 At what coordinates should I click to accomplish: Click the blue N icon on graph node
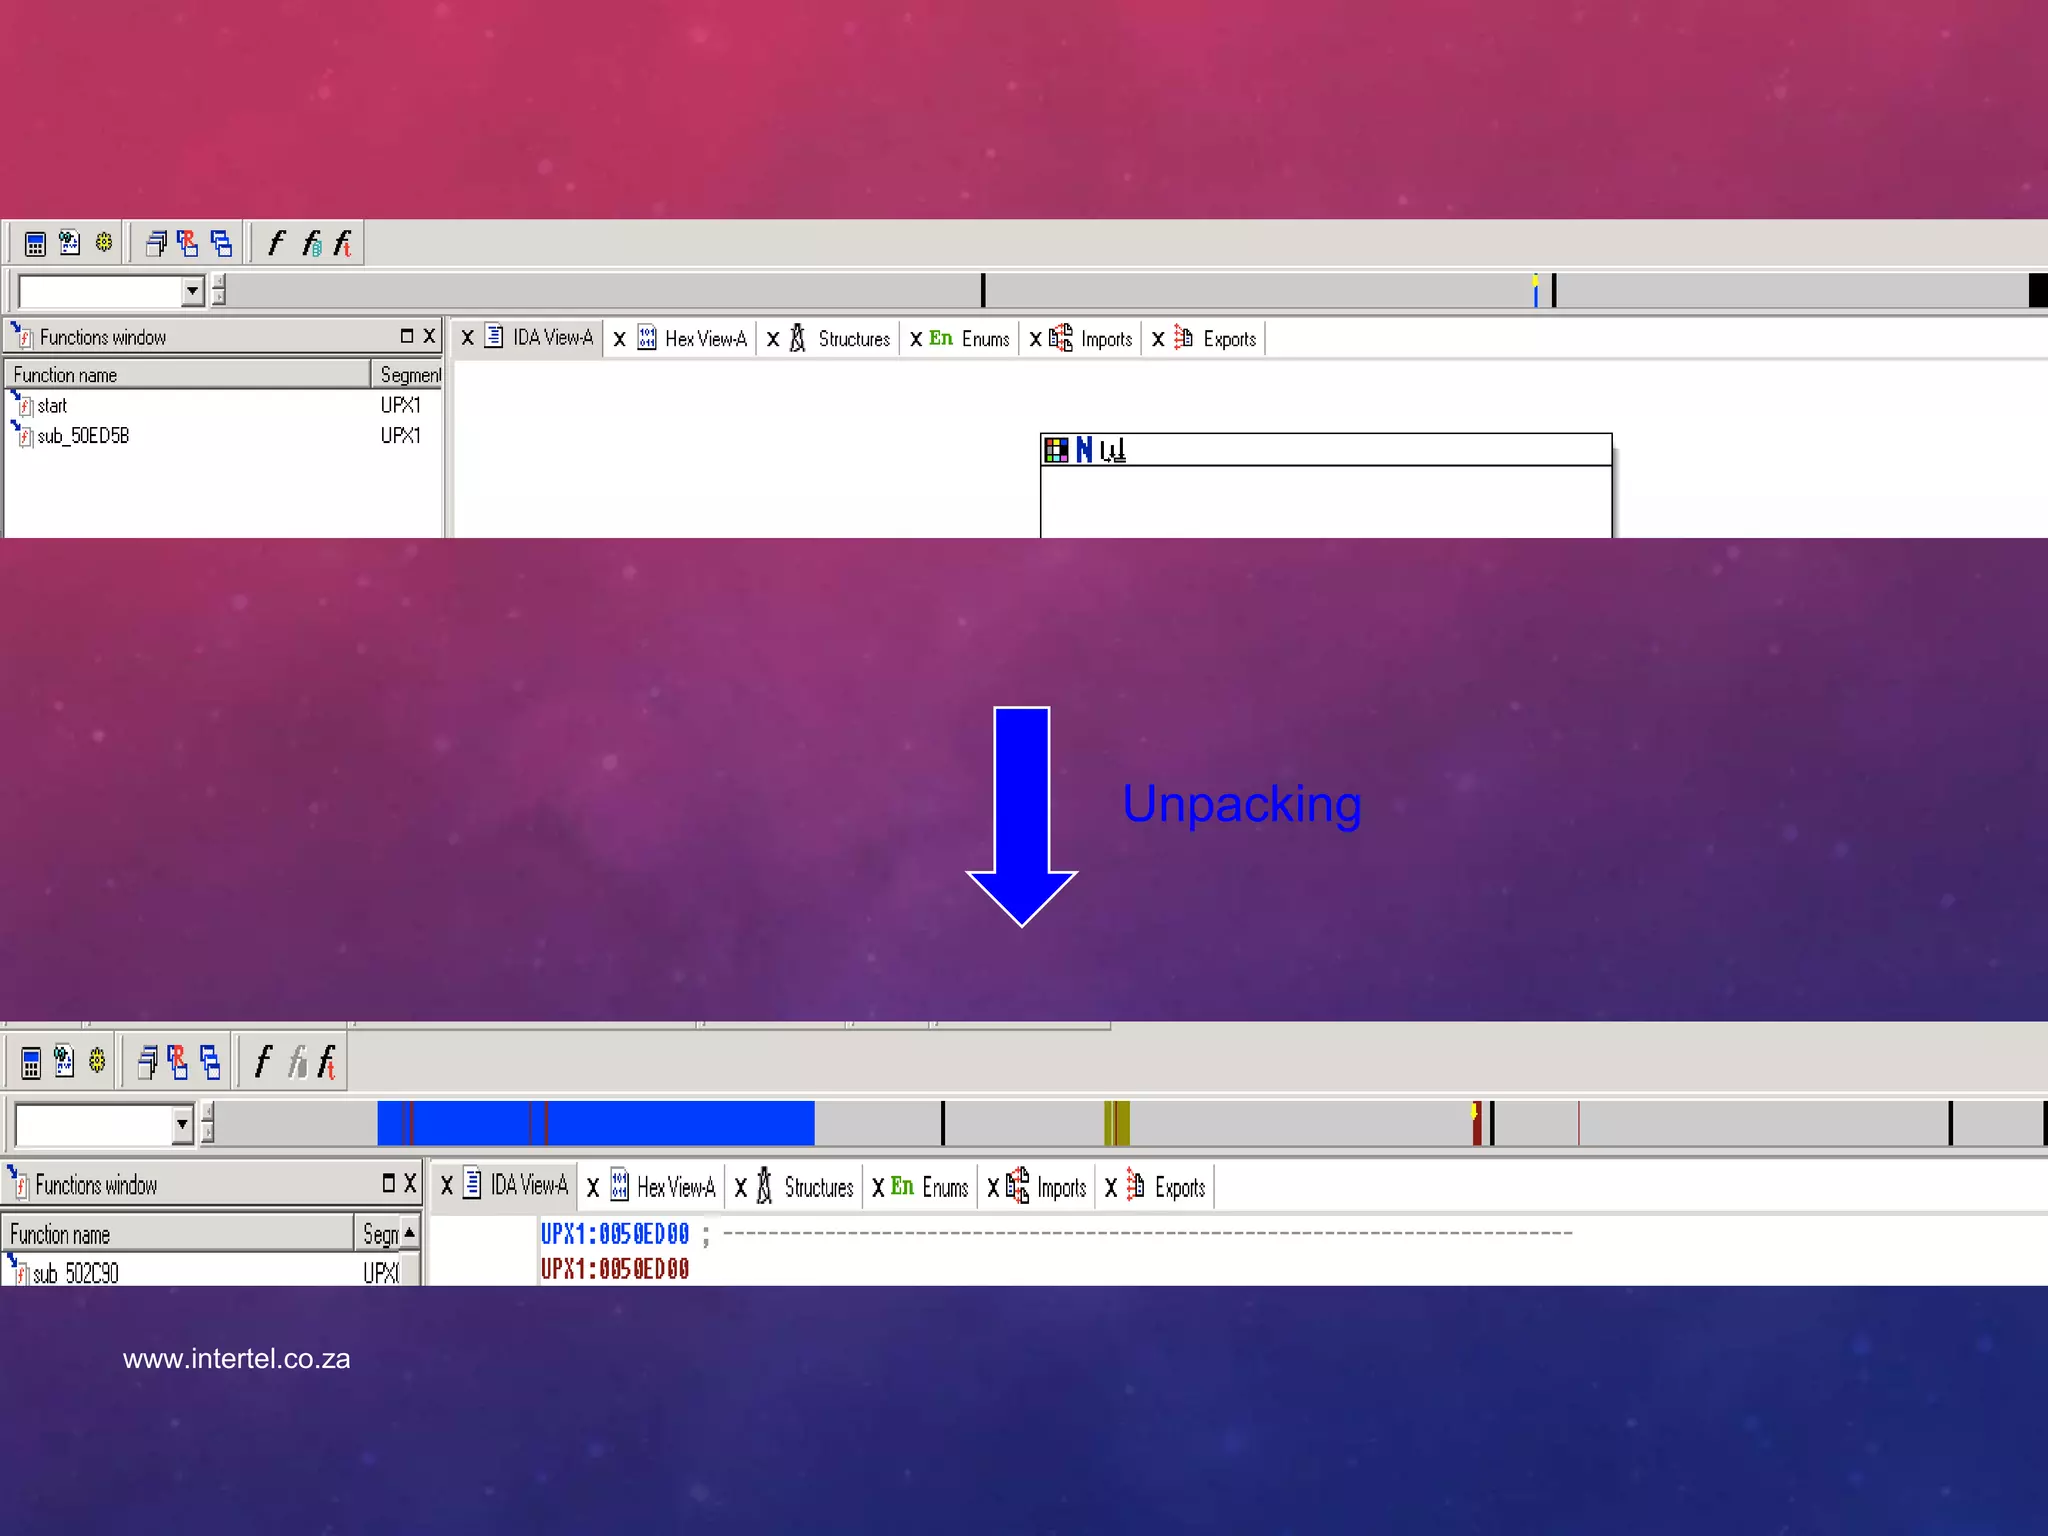(1084, 451)
